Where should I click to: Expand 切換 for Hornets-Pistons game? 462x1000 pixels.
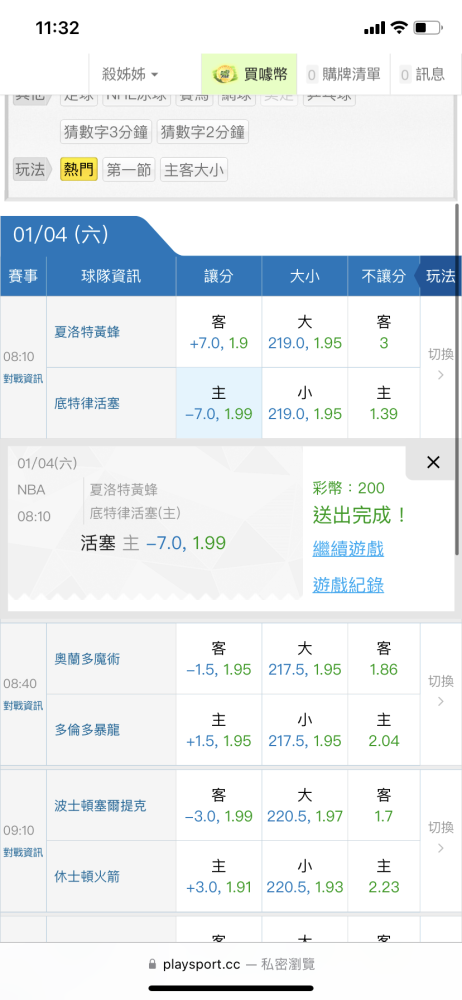pos(440,364)
